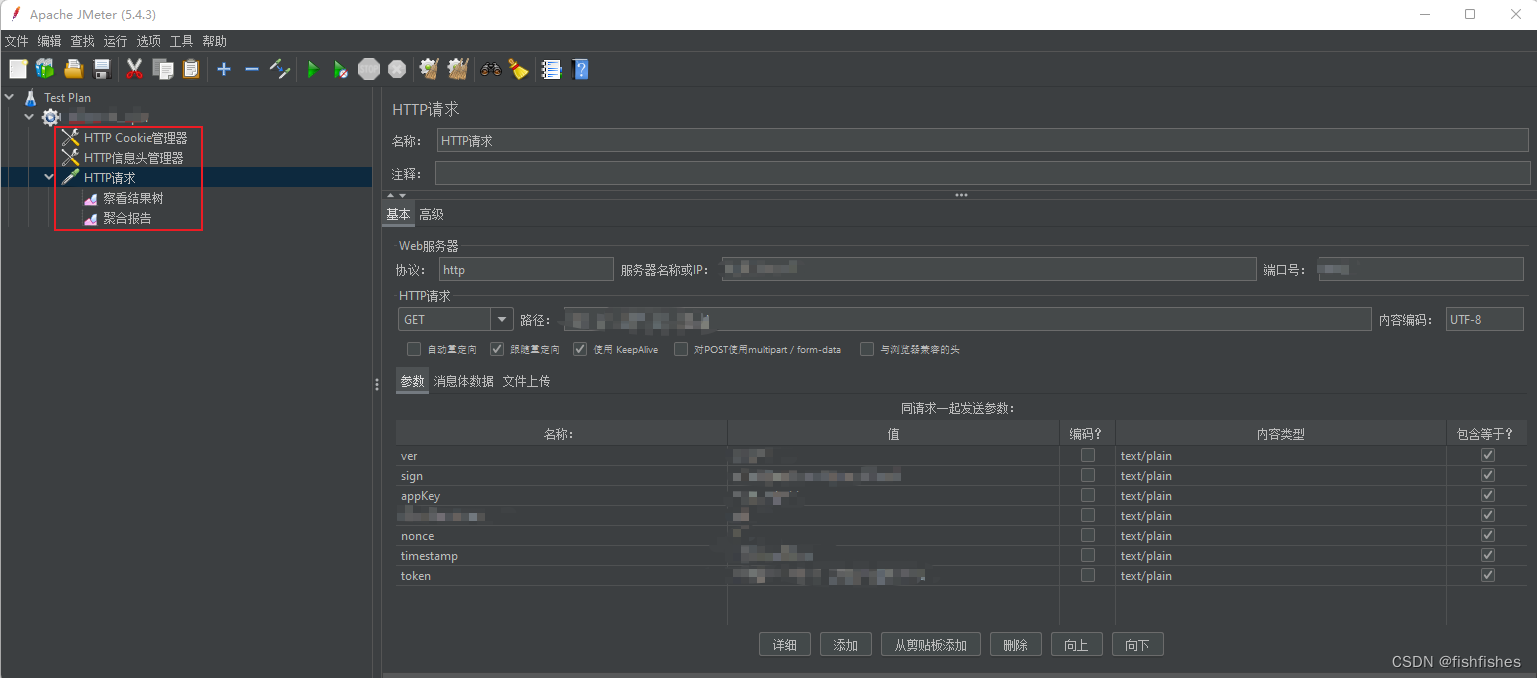This screenshot has height=678, width=1537.
Task: Click the 协议 field containing http
Action: [526, 269]
